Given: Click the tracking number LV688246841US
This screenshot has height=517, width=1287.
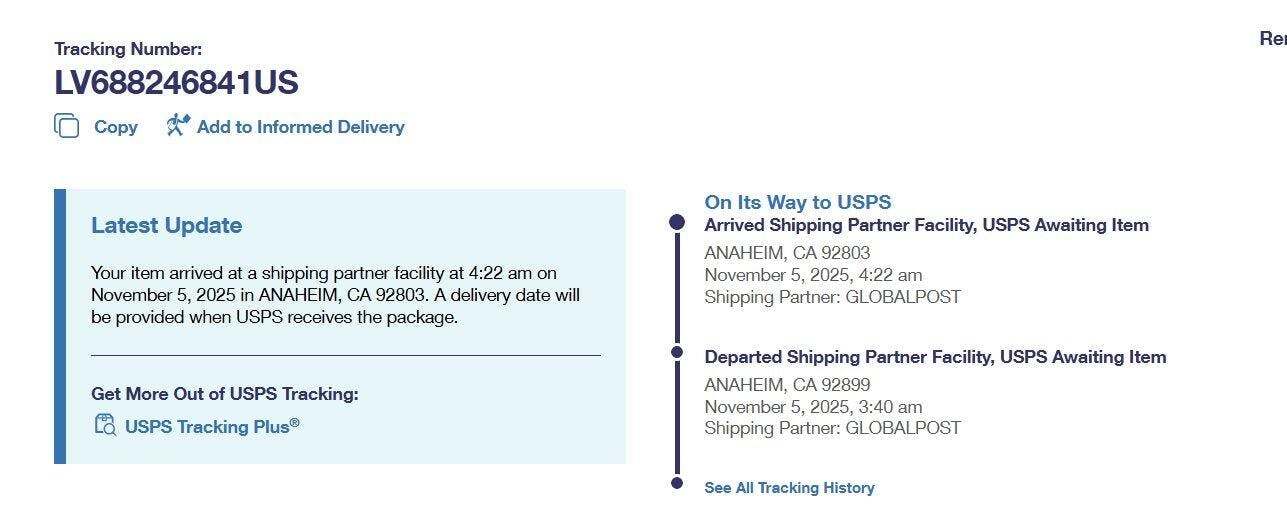Looking at the screenshot, I should pos(176,83).
